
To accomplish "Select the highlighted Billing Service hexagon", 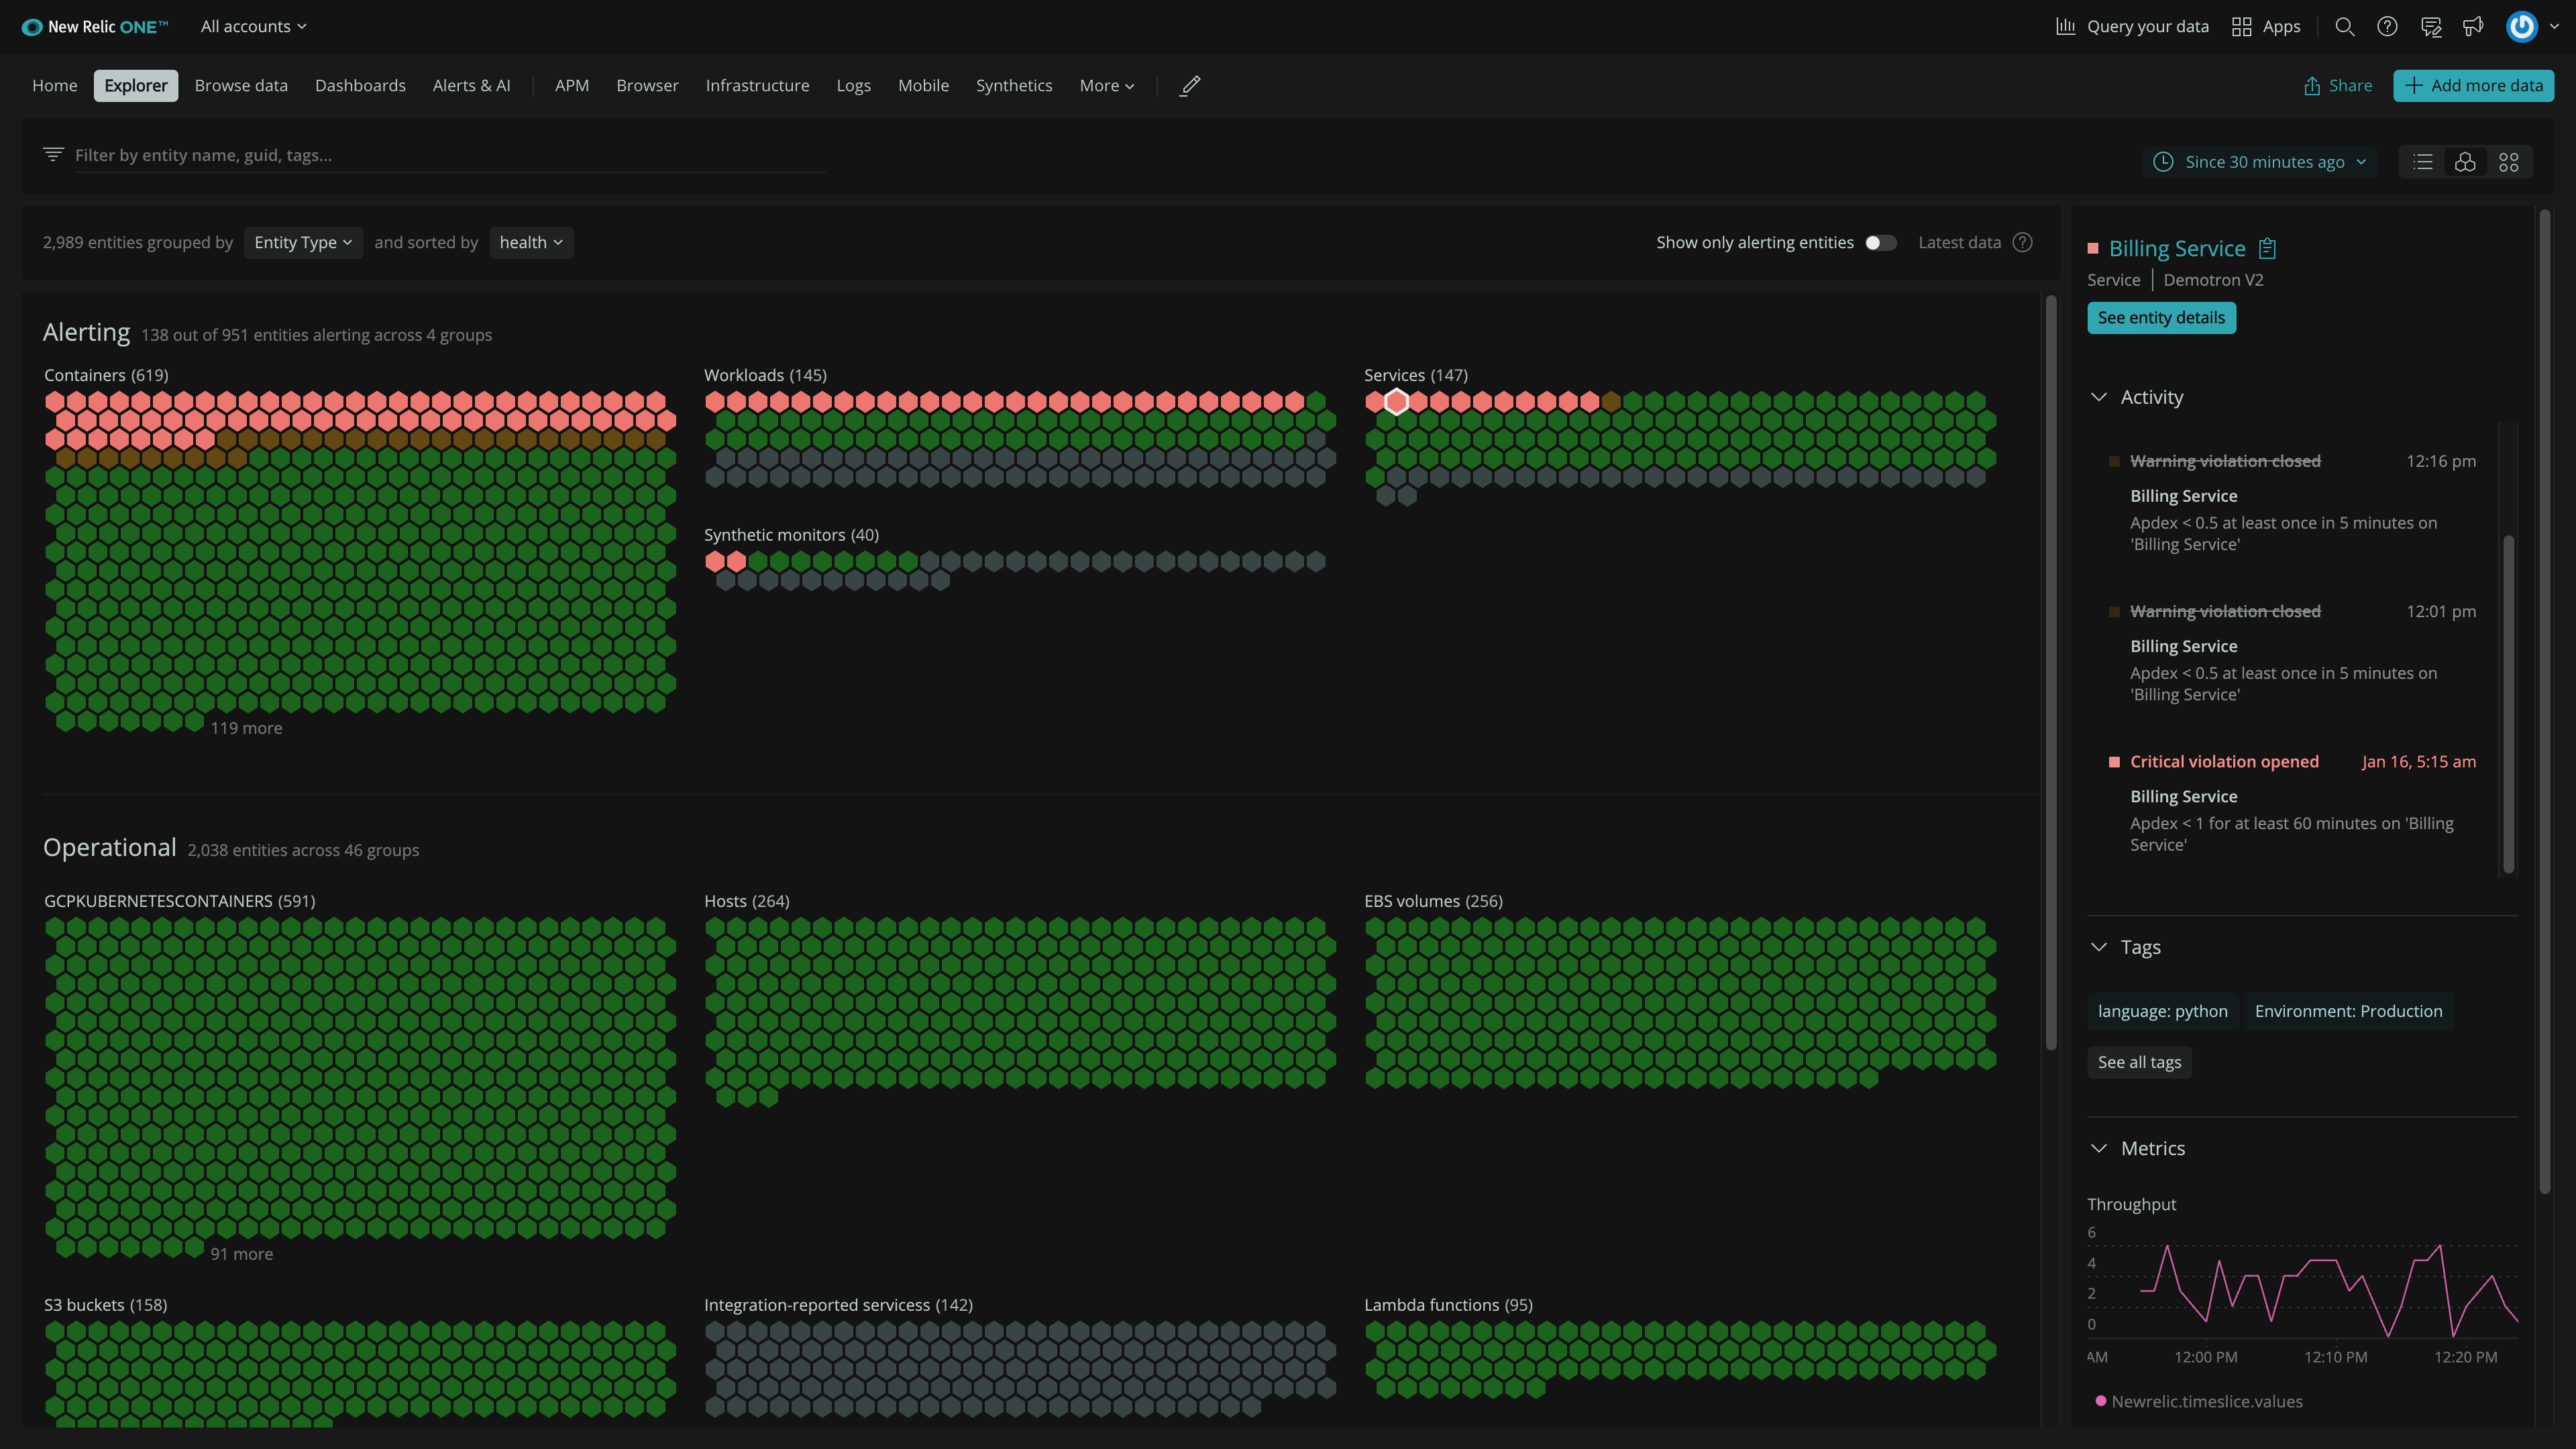I will coord(1397,402).
